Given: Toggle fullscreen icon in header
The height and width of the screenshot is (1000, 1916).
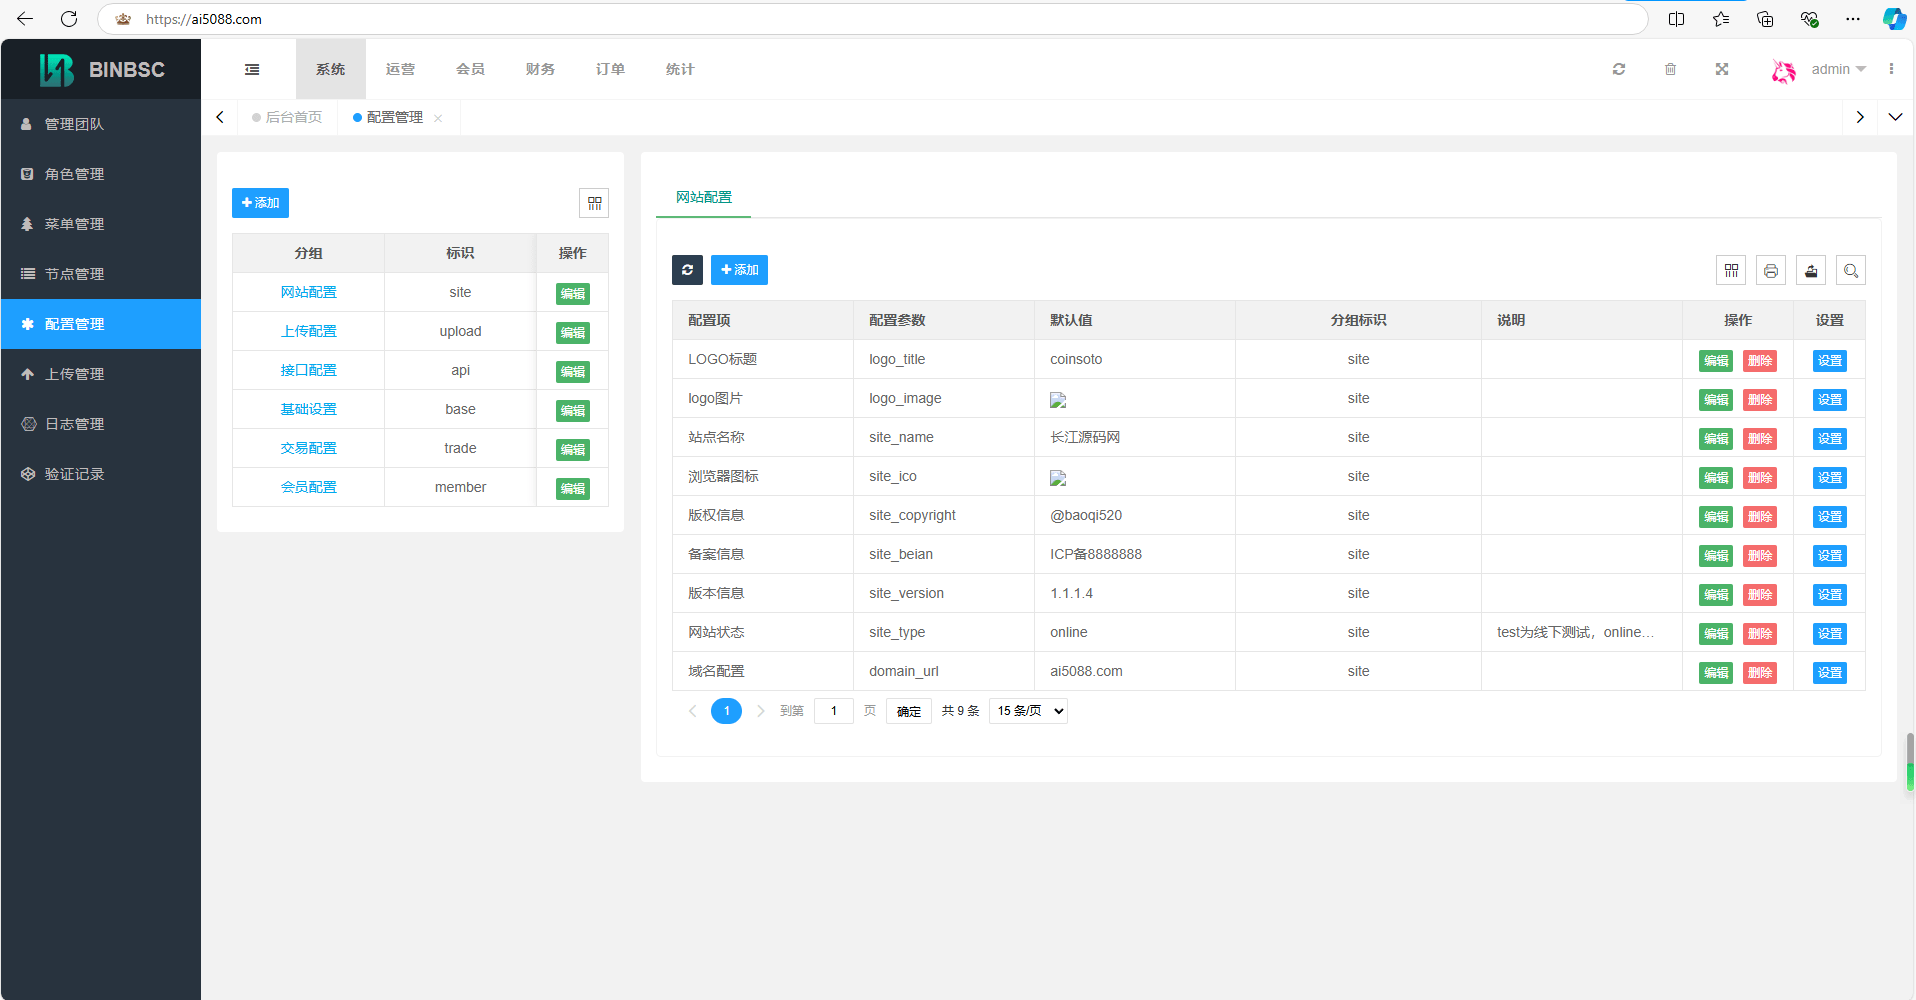Looking at the screenshot, I should [1722, 69].
